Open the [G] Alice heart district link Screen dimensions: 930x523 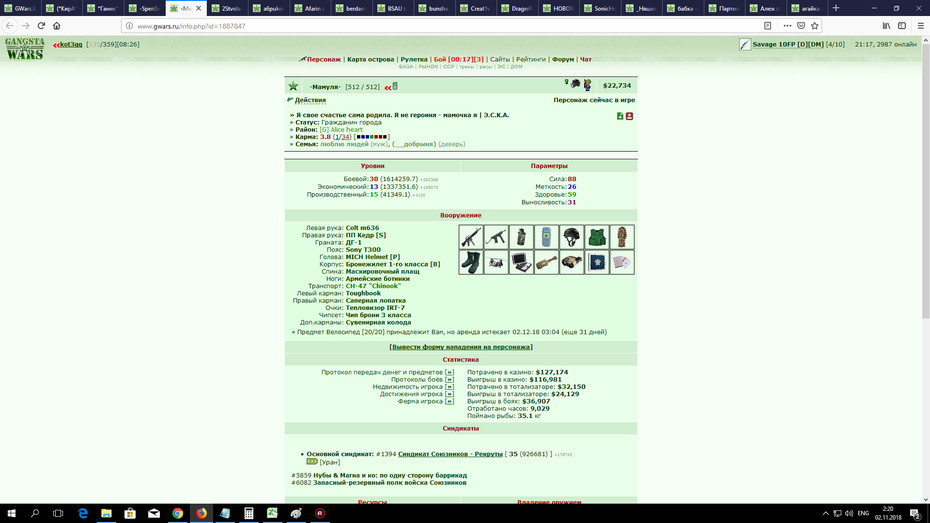341,129
